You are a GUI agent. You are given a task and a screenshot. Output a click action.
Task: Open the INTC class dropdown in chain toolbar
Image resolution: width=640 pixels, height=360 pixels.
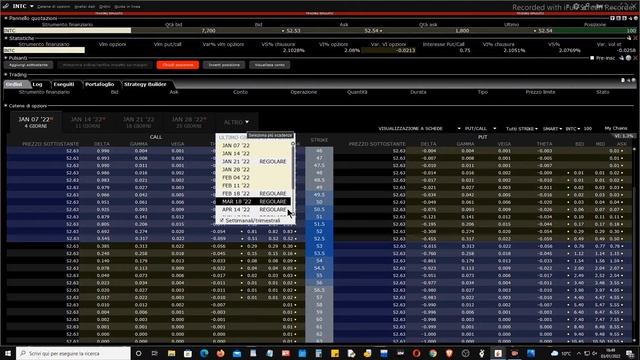click(573, 129)
